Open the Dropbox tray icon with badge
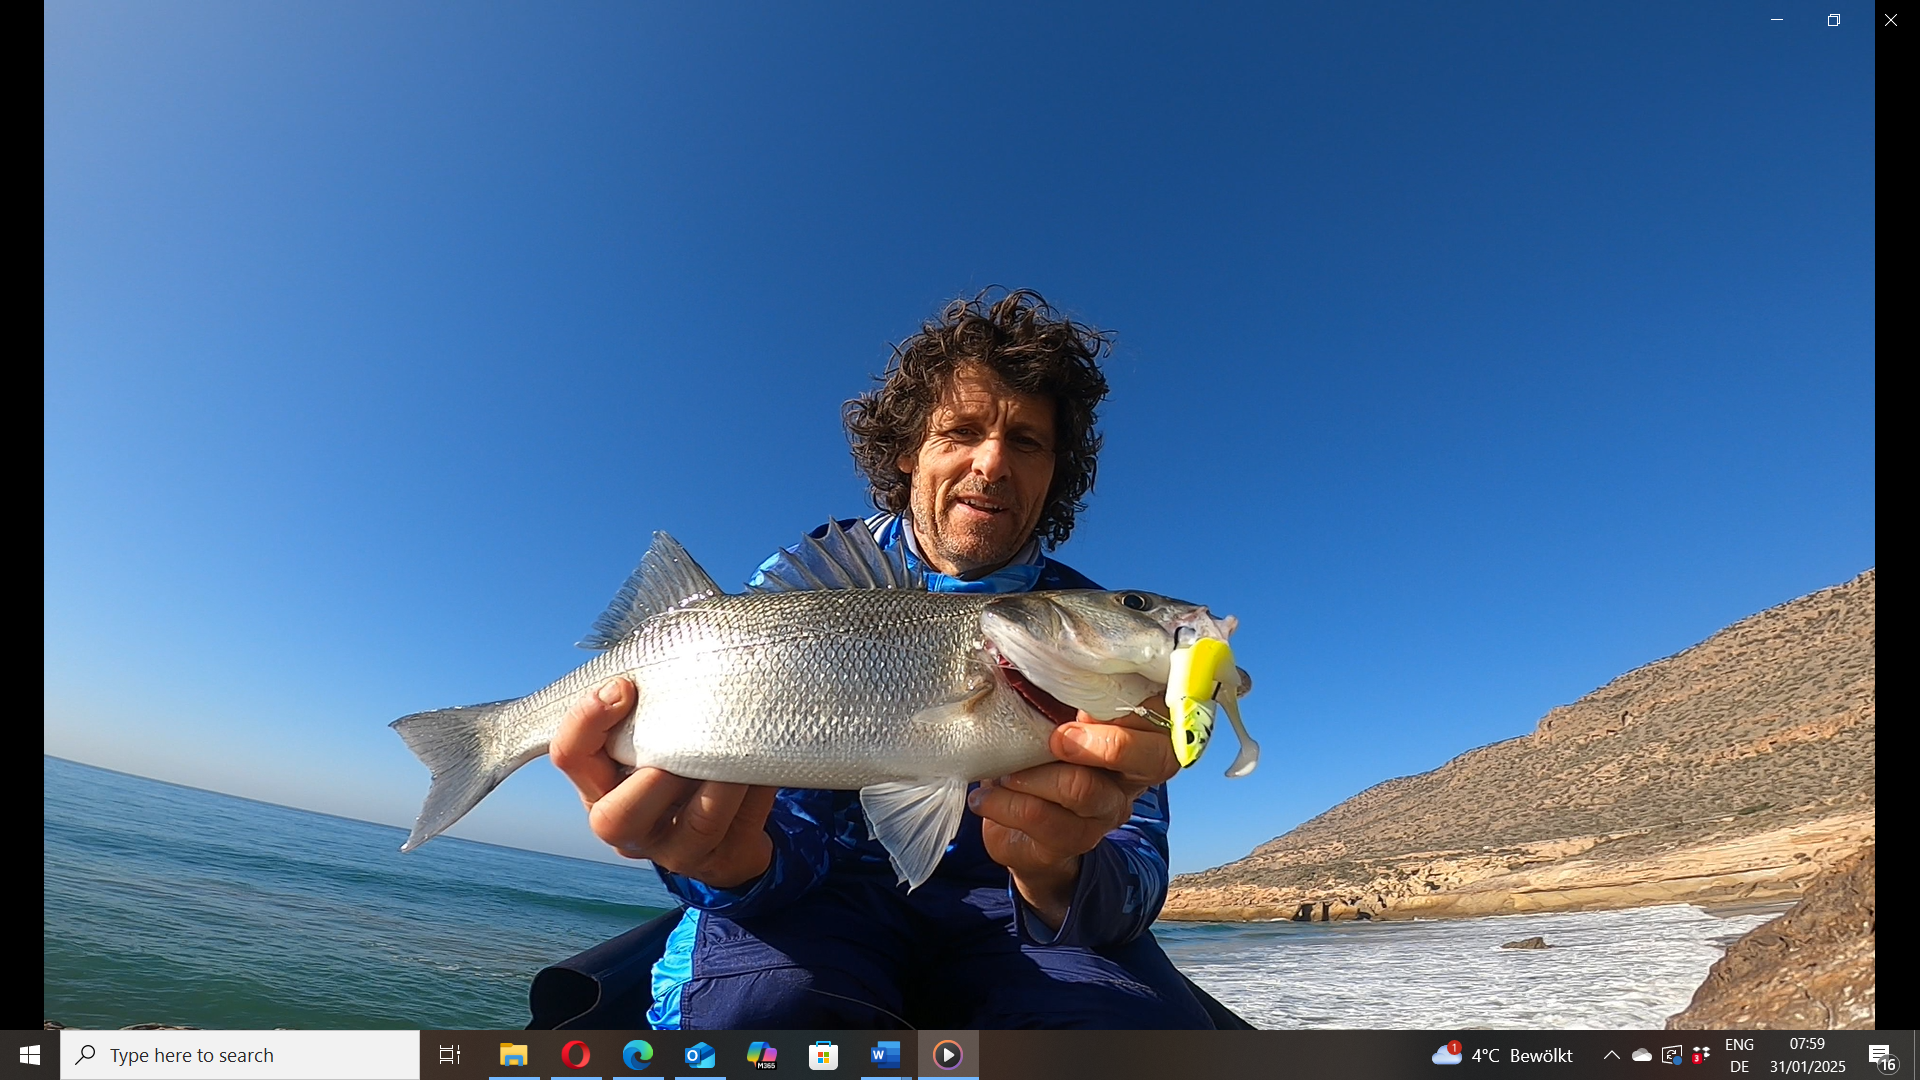The image size is (1920, 1080). 1701,1055
